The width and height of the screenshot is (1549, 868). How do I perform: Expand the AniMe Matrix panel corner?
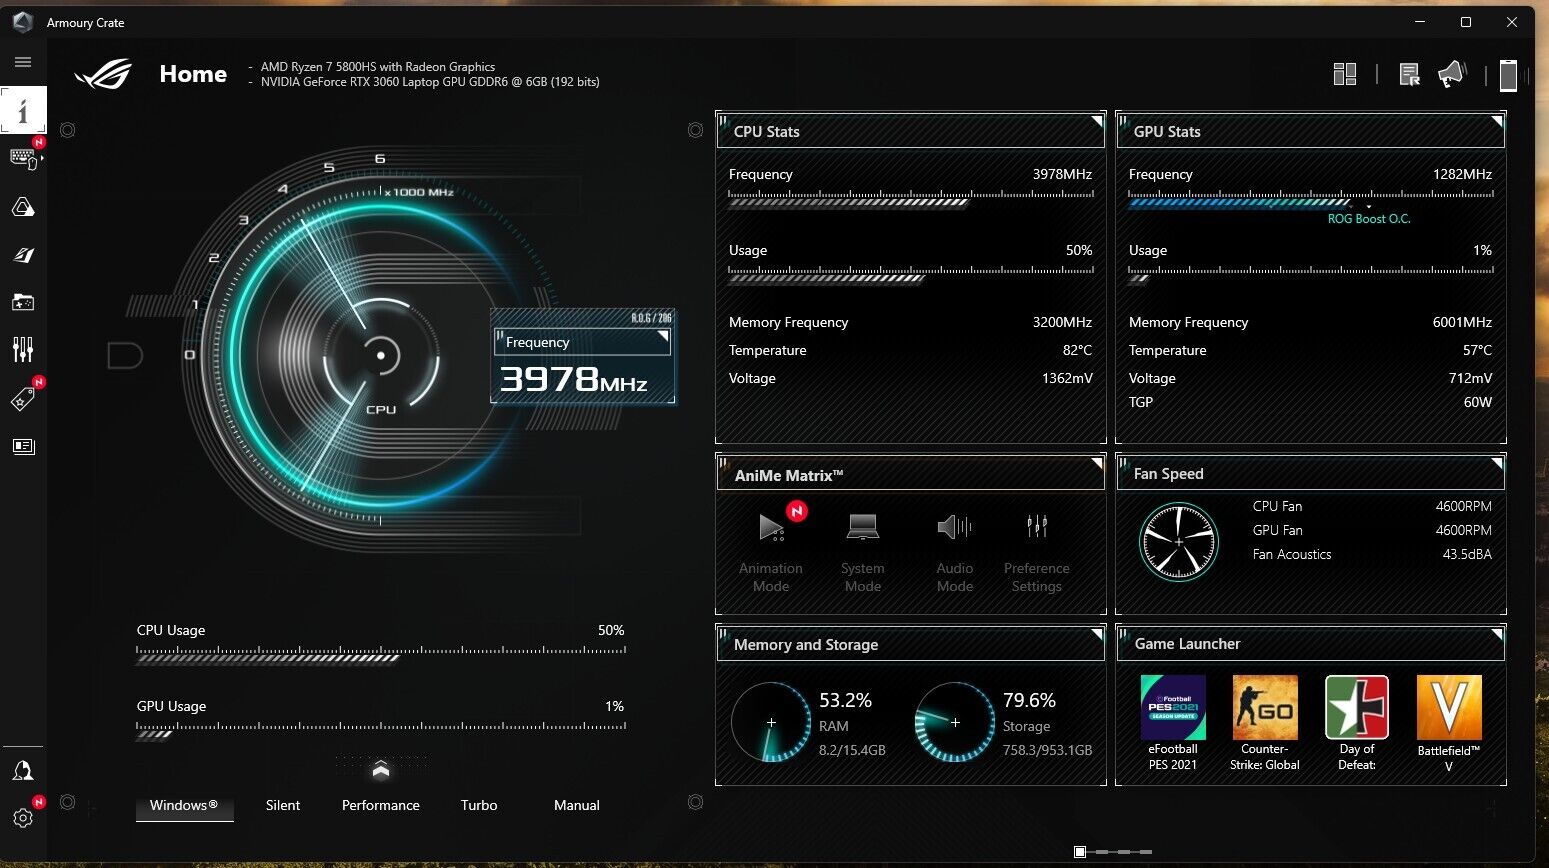click(x=1097, y=464)
